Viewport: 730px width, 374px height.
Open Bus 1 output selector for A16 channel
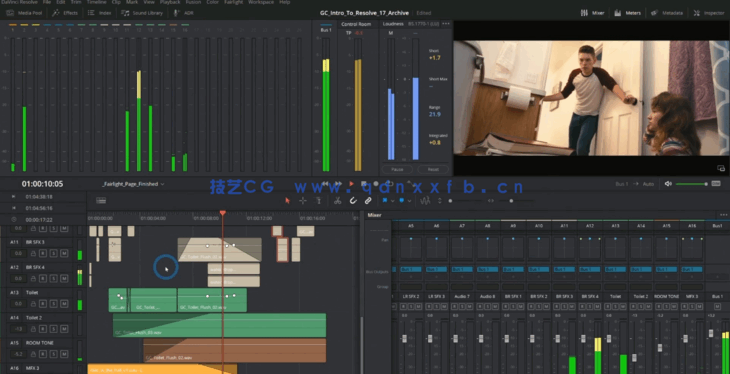tap(691, 269)
